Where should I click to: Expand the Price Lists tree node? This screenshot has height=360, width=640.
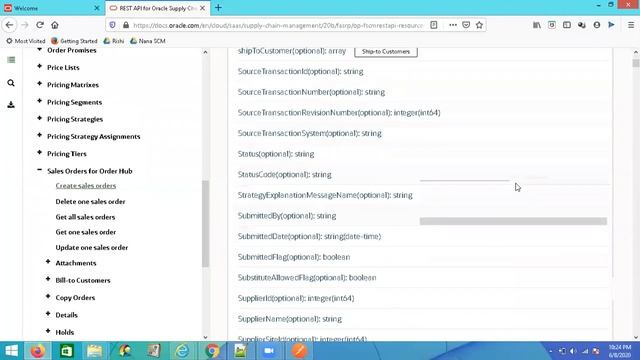click(x=40, y=66)
